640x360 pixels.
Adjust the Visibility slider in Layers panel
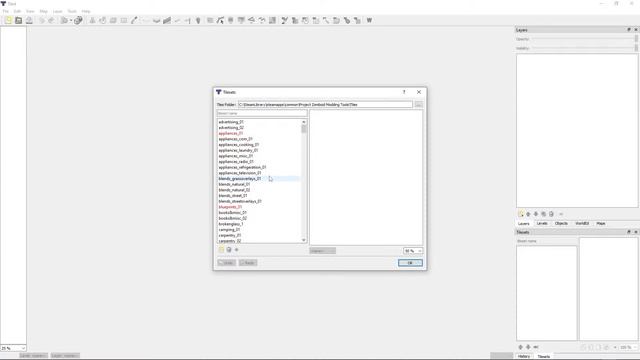click(584, 48)
